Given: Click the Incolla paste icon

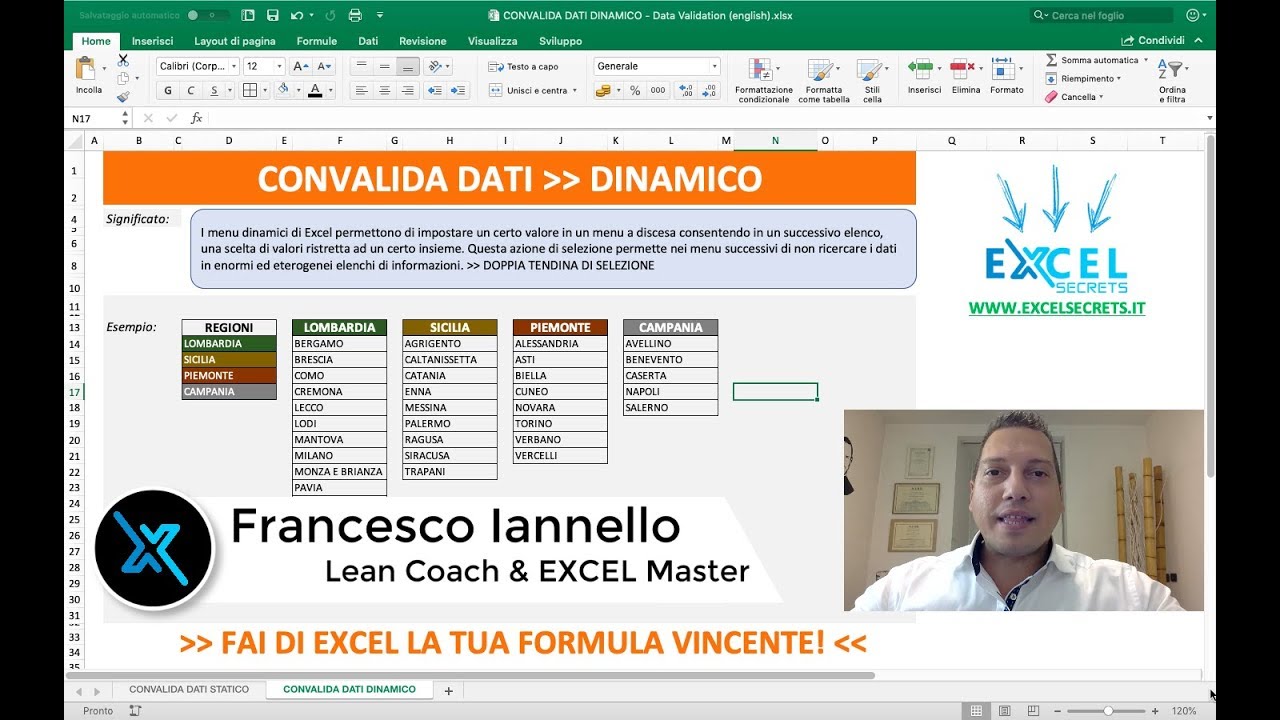Looking at the screenshot, I should click(x=89, y=75).
